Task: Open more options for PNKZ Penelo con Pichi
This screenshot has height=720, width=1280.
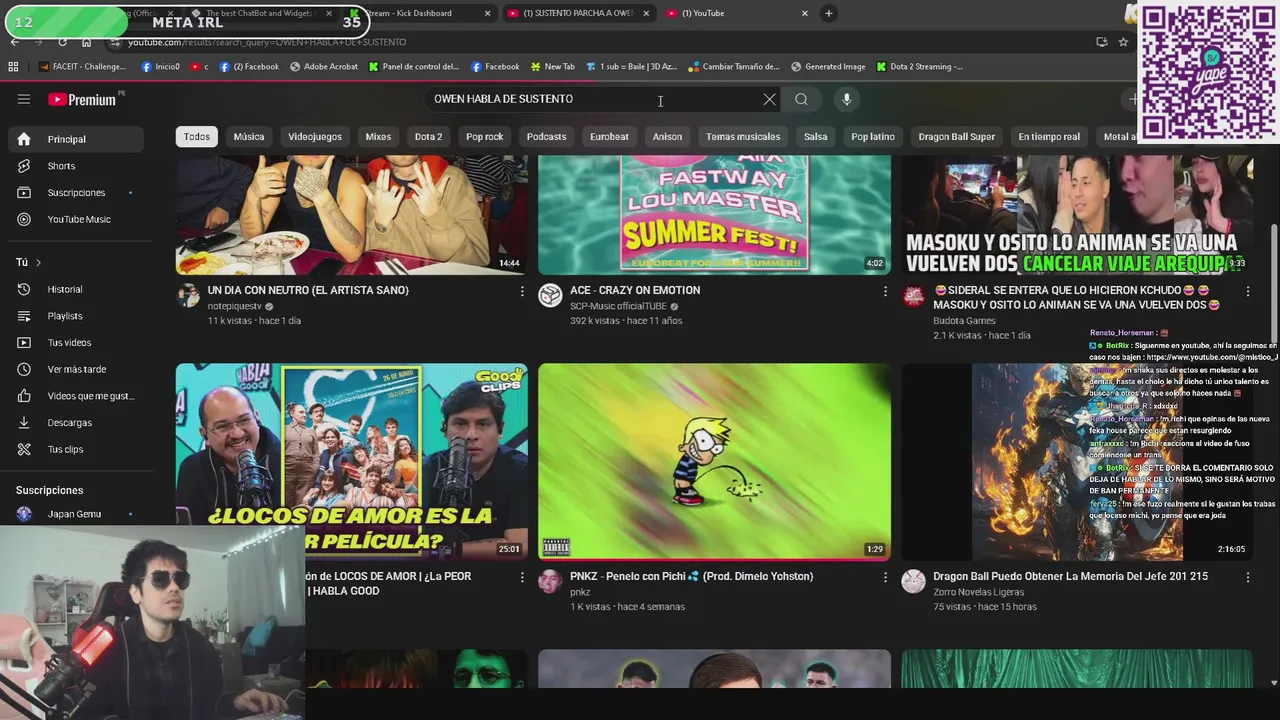Action: (x=884, y=577)
